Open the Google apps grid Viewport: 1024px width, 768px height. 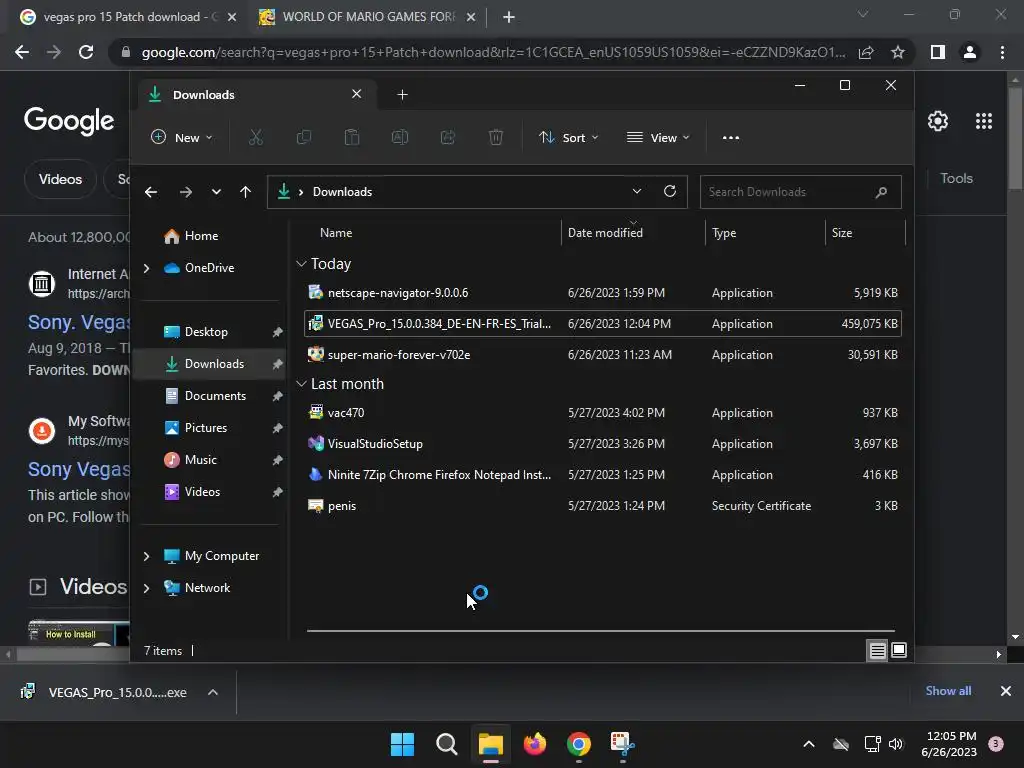984,121
